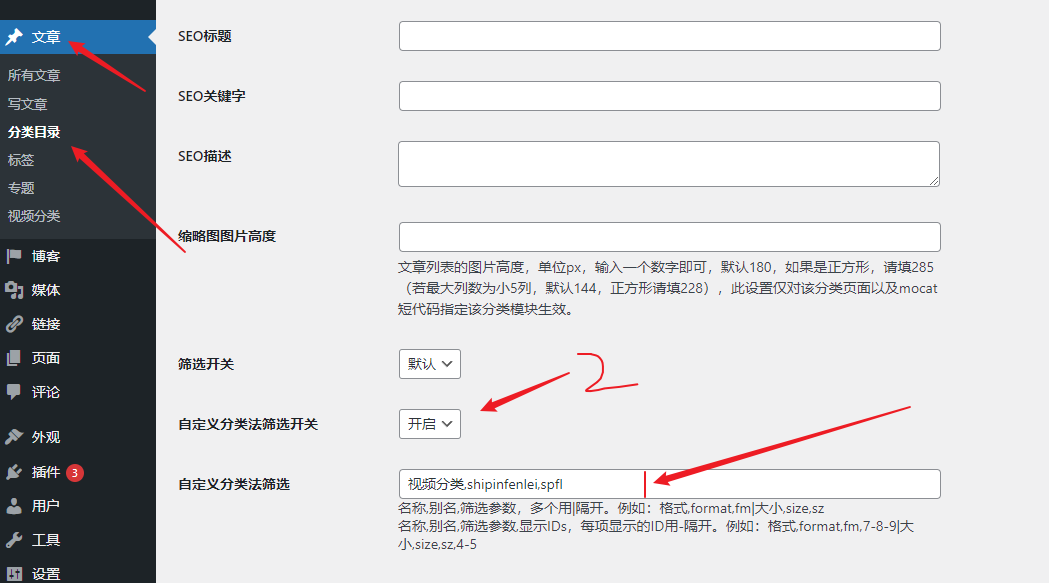
Task: Focus the SEO描述 textarea
Action: point(669,164)
